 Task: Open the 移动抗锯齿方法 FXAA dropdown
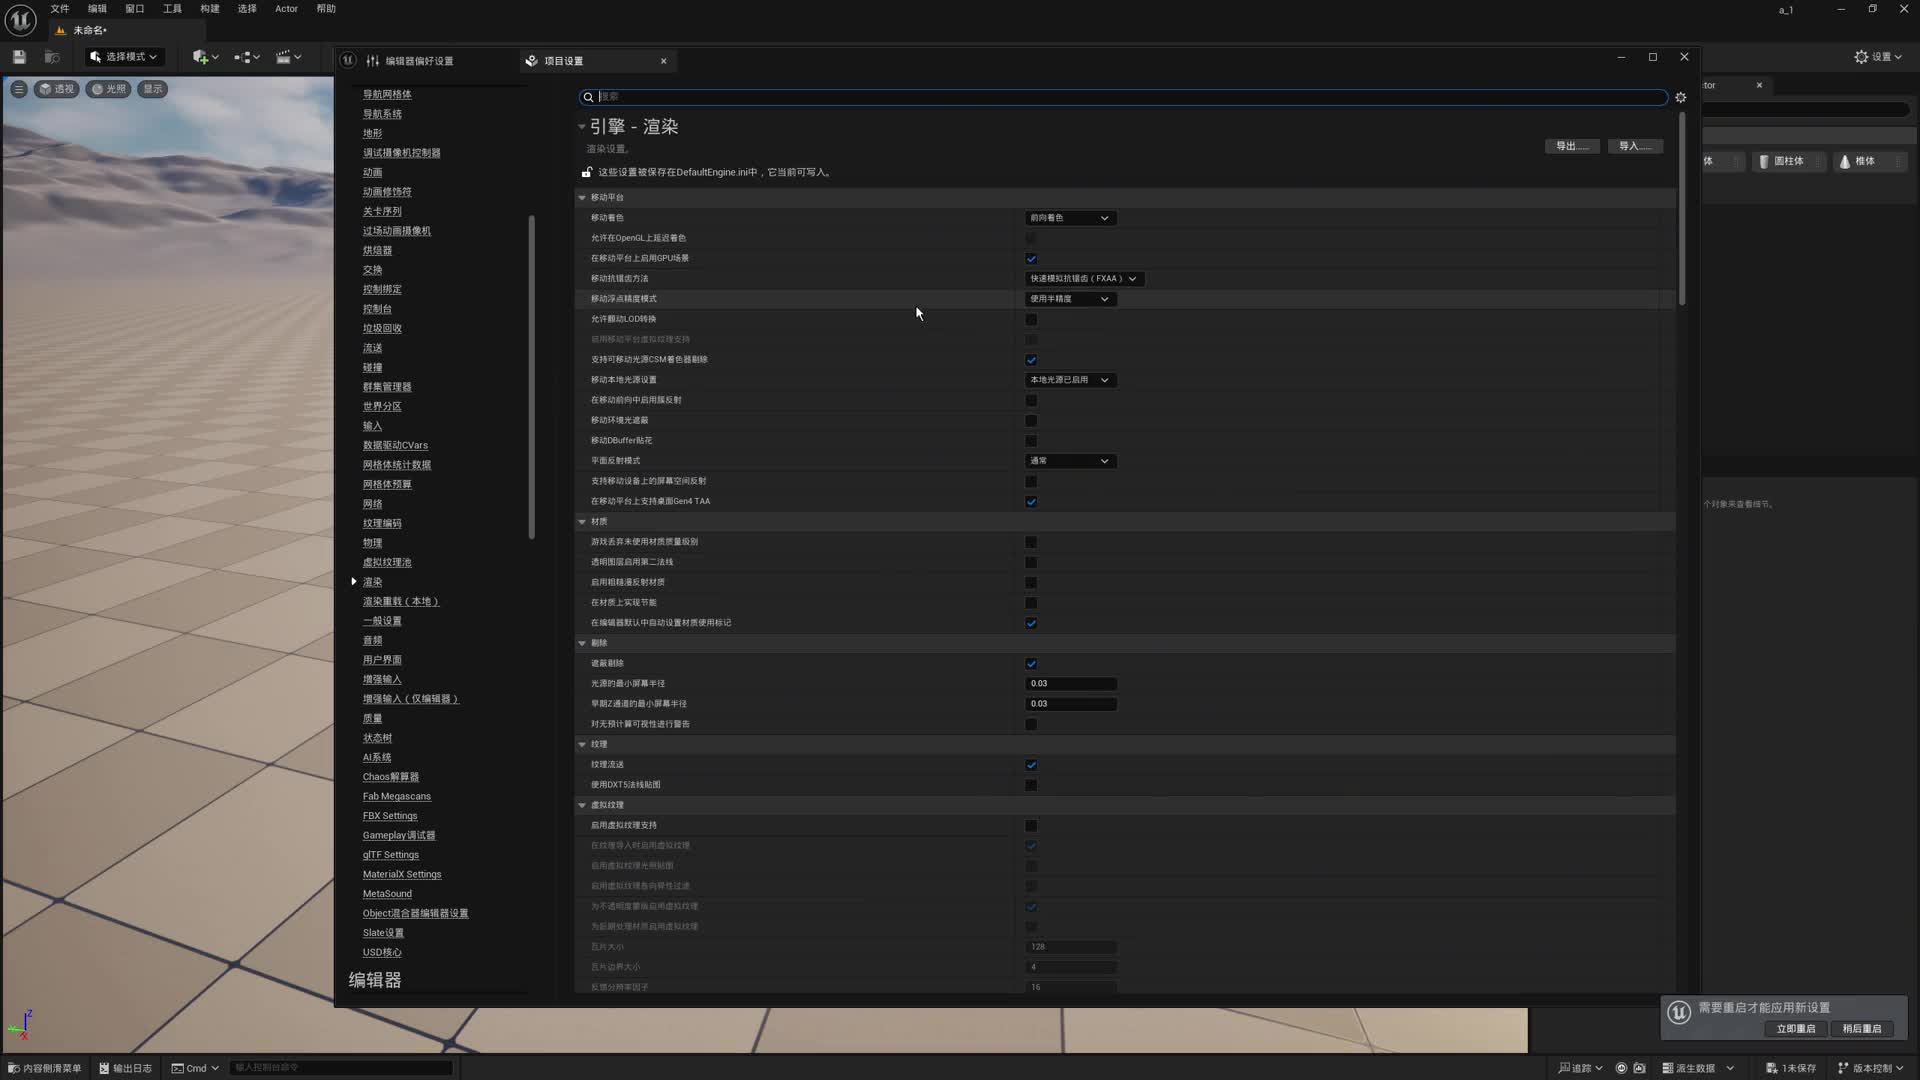click(1083, 278)
